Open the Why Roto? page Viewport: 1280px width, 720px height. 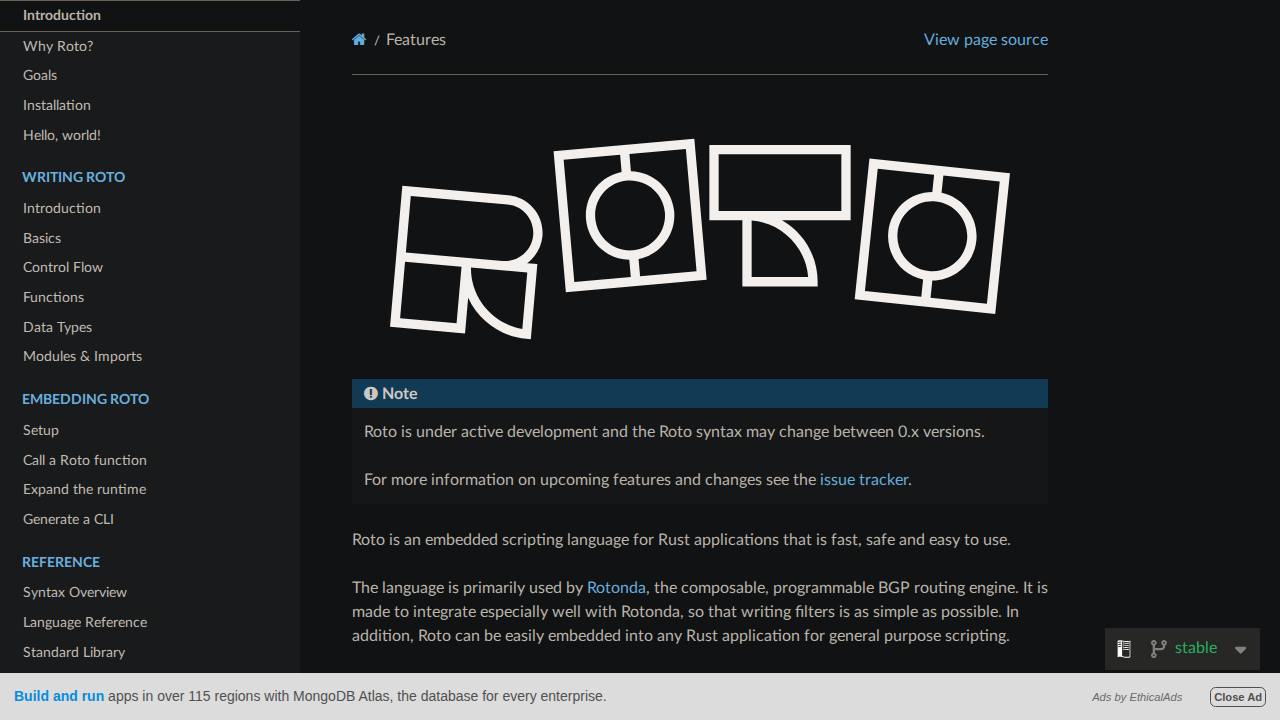tap(150, 46)
